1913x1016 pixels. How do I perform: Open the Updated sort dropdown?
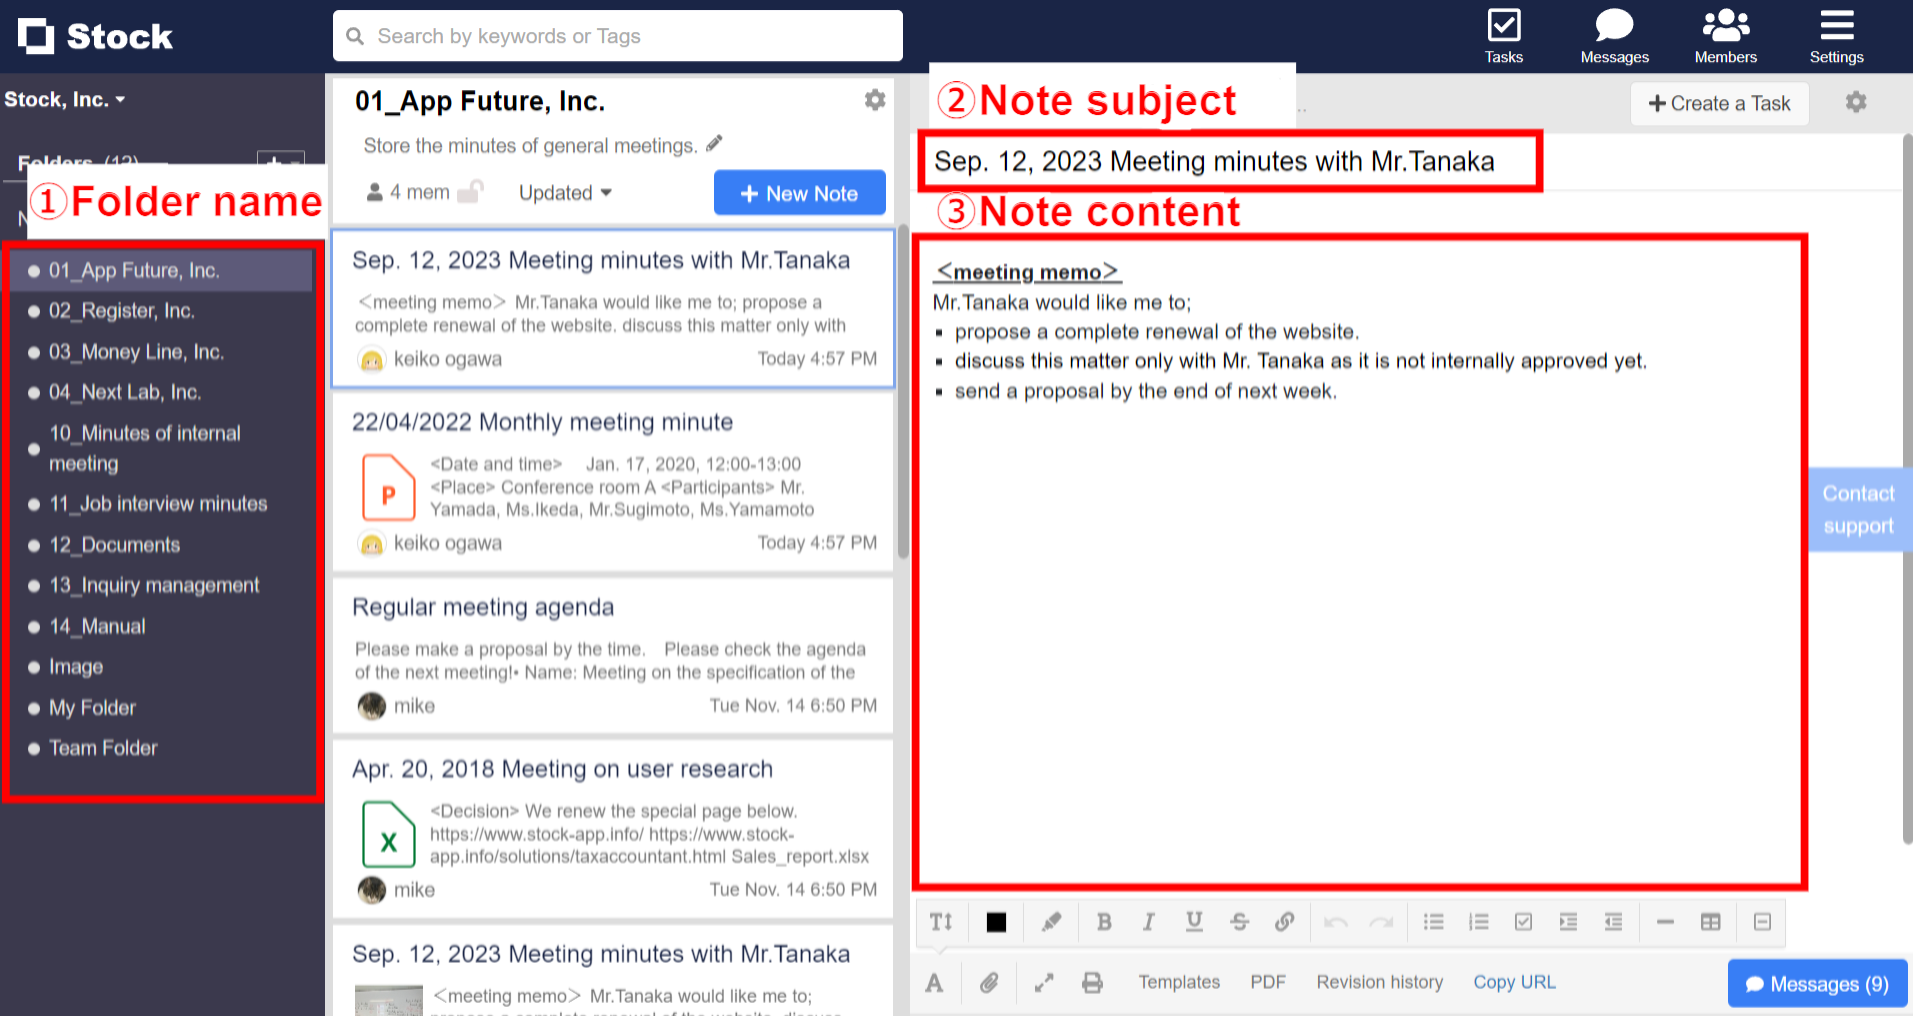[565, 193]
